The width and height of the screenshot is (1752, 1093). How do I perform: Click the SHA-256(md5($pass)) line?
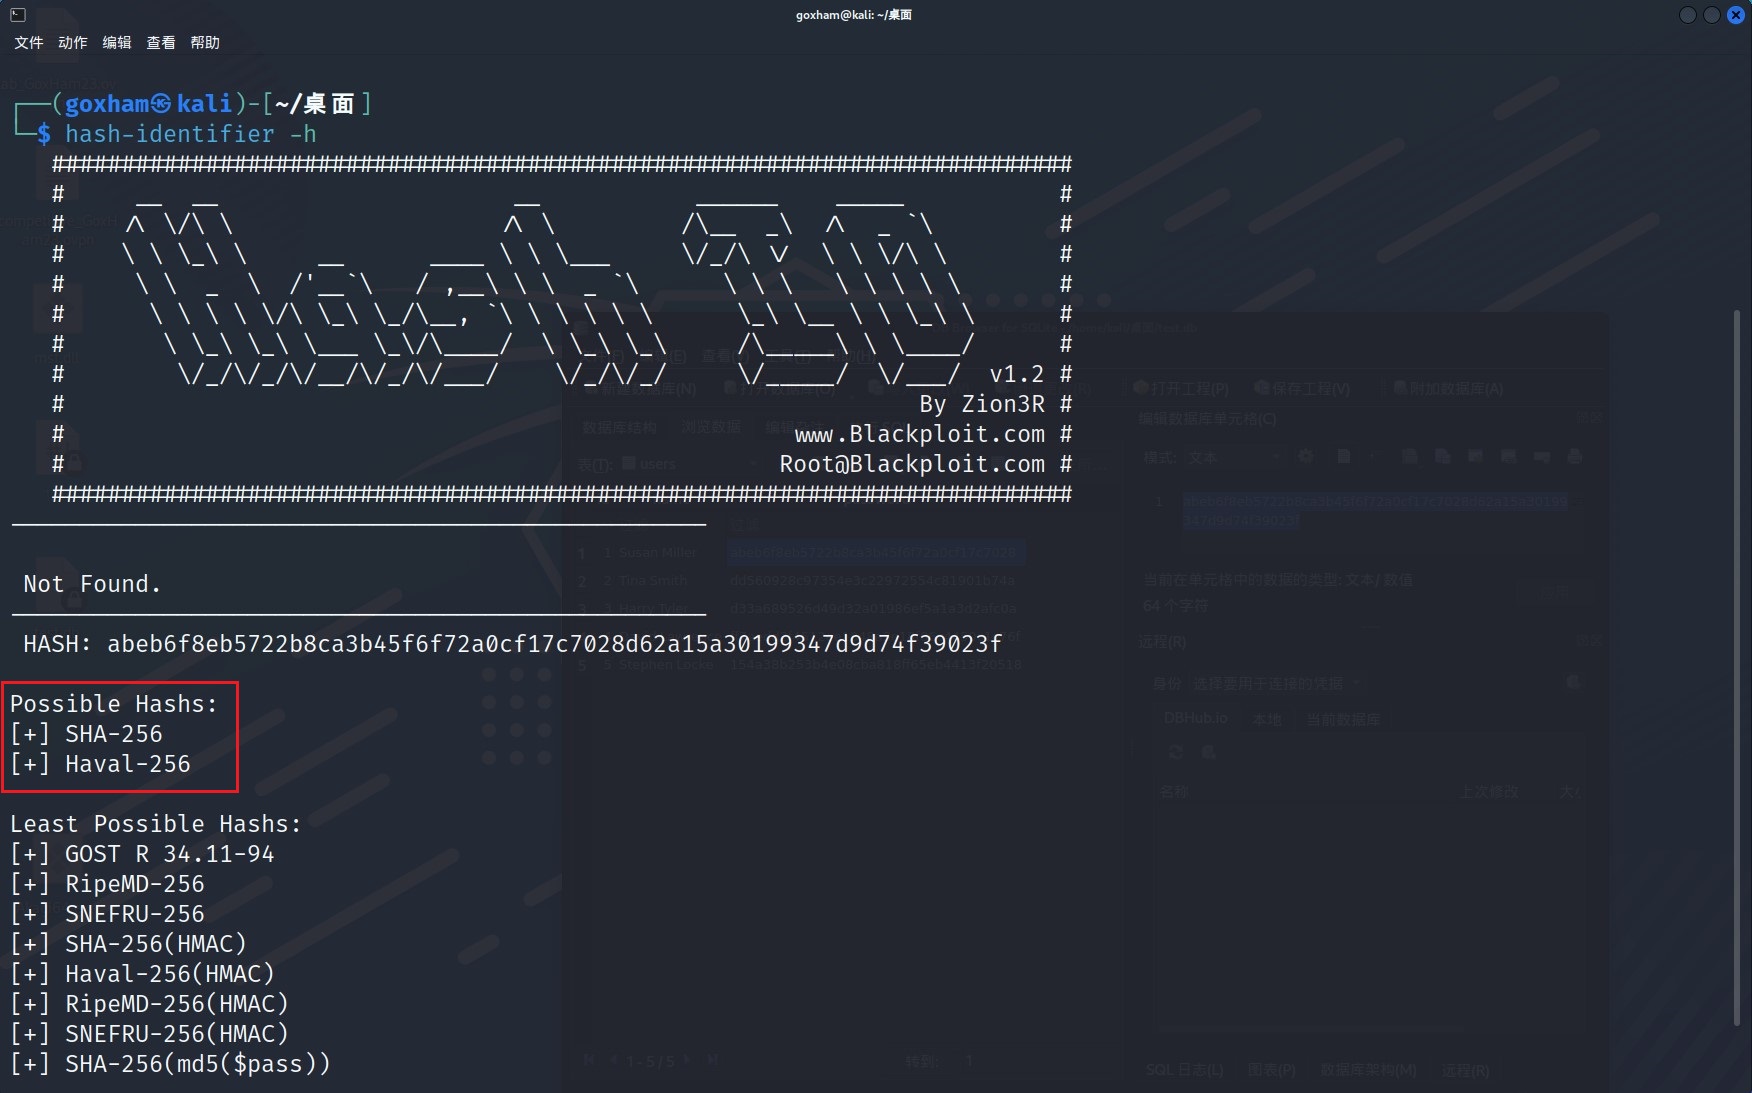click(x=170, y=1064)
